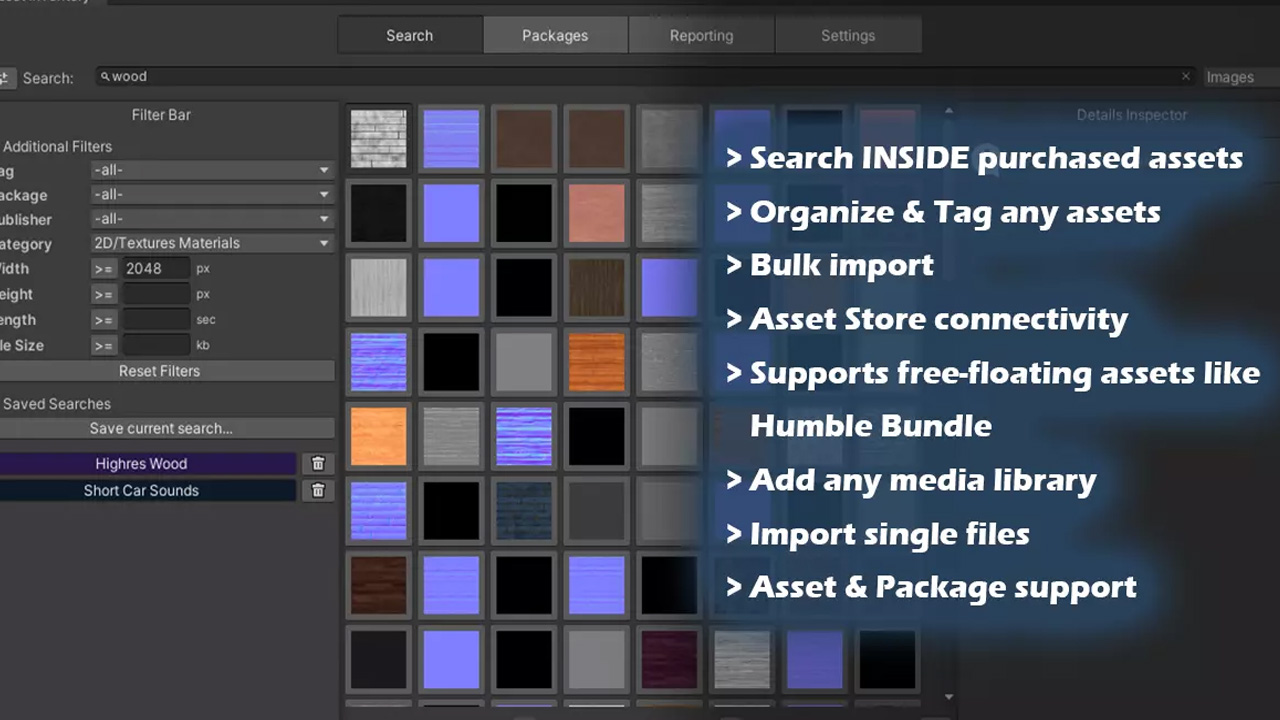Clear the search field with the X icon
1280x720 pixels.
1186,77
